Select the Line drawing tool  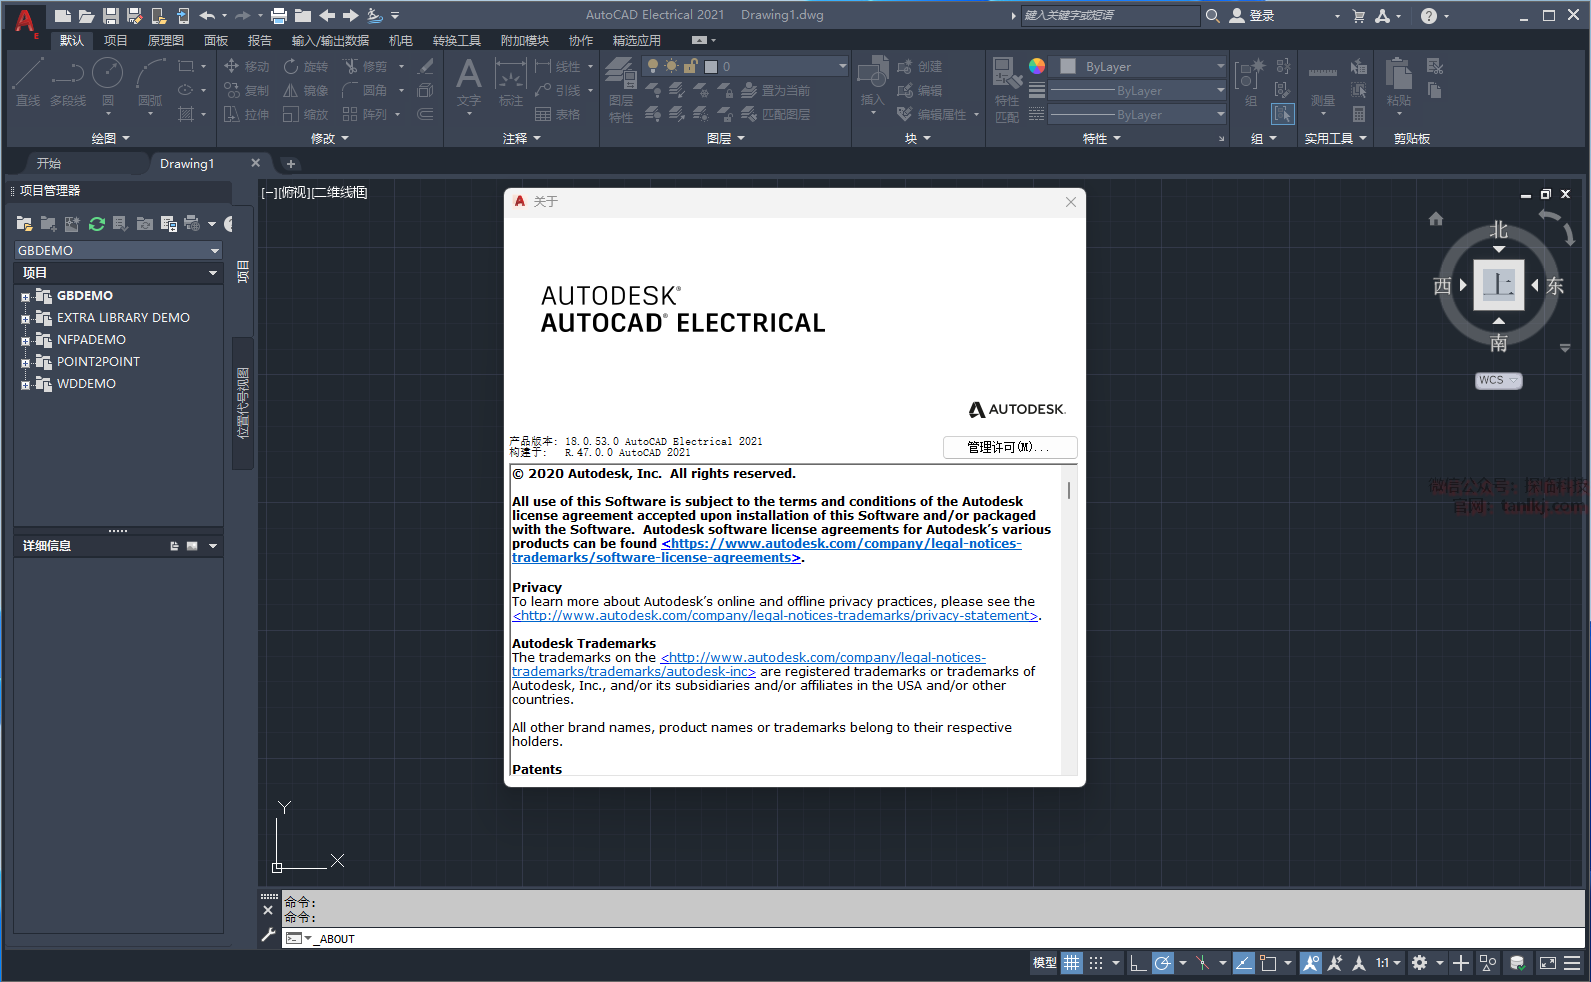pos(28,82)
